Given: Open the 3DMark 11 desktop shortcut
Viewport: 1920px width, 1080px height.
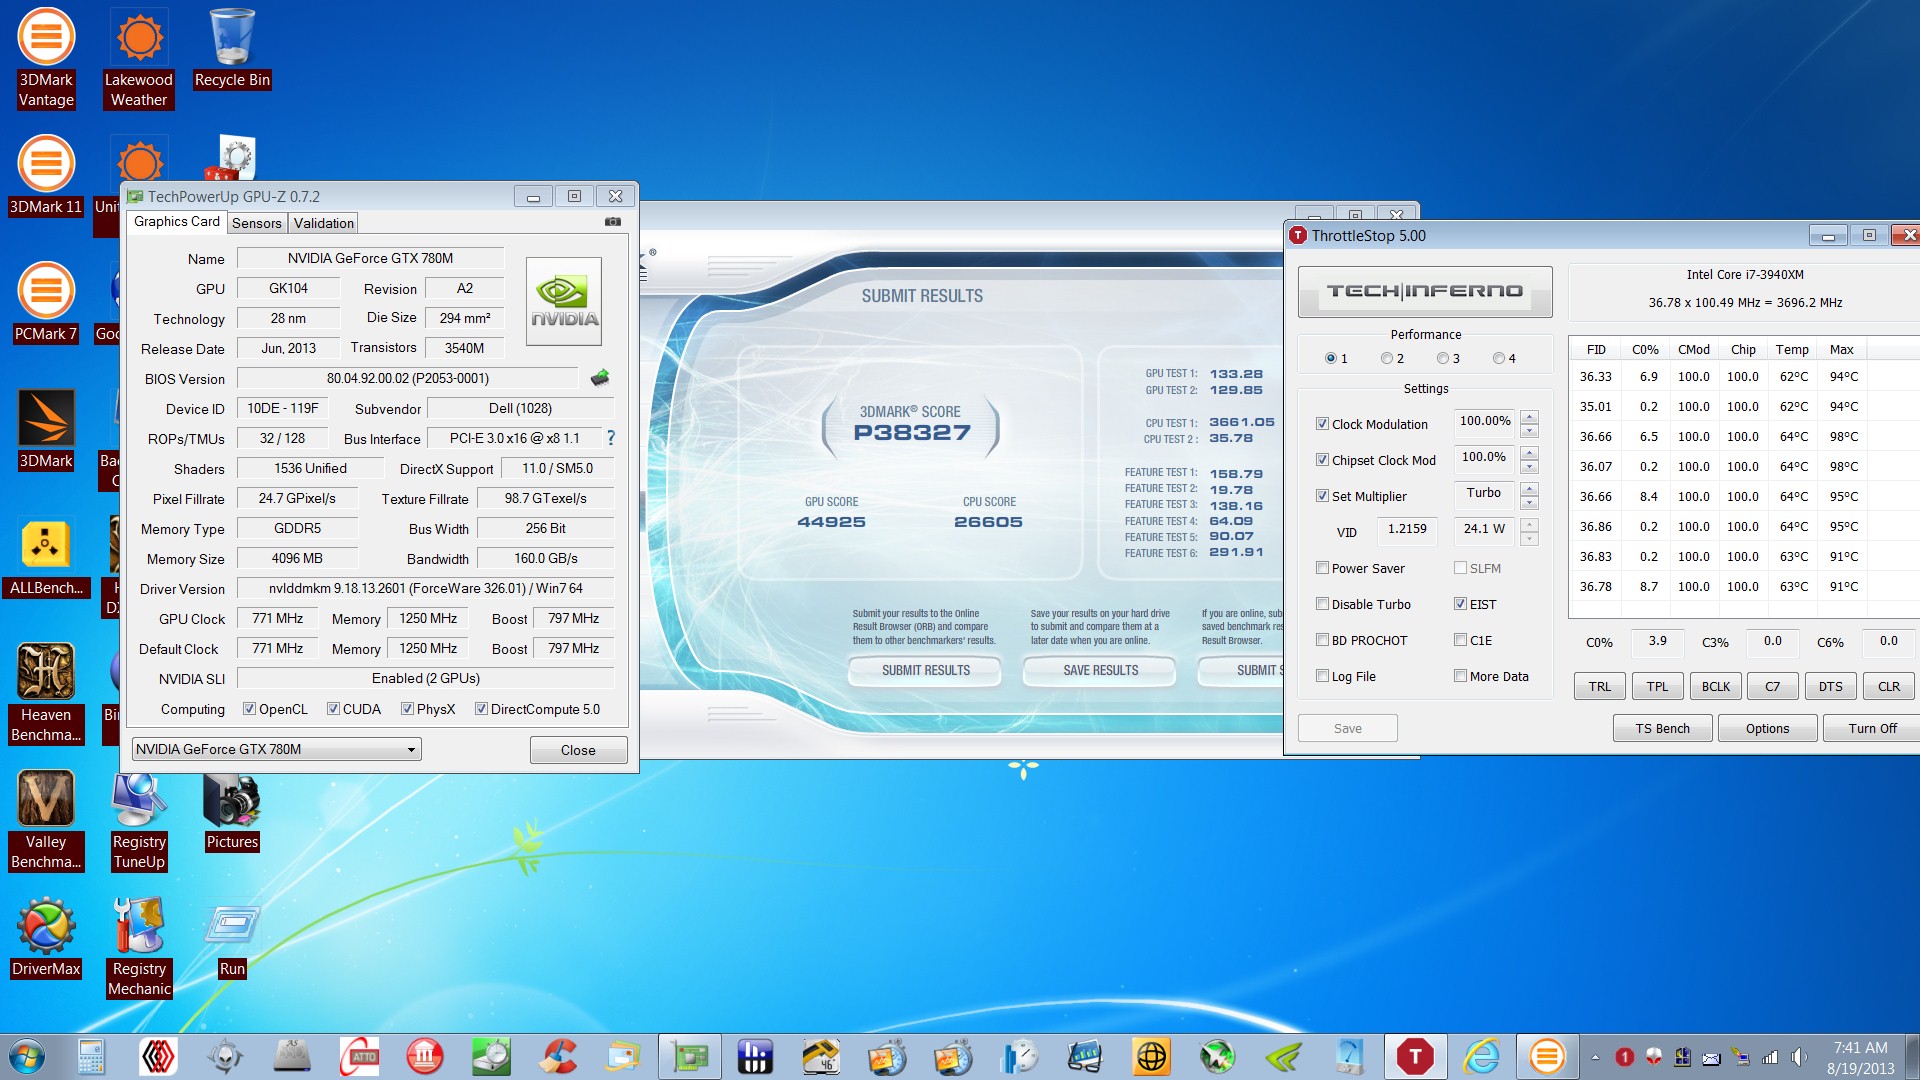Looking at the screenshot, I should [46, 175].
